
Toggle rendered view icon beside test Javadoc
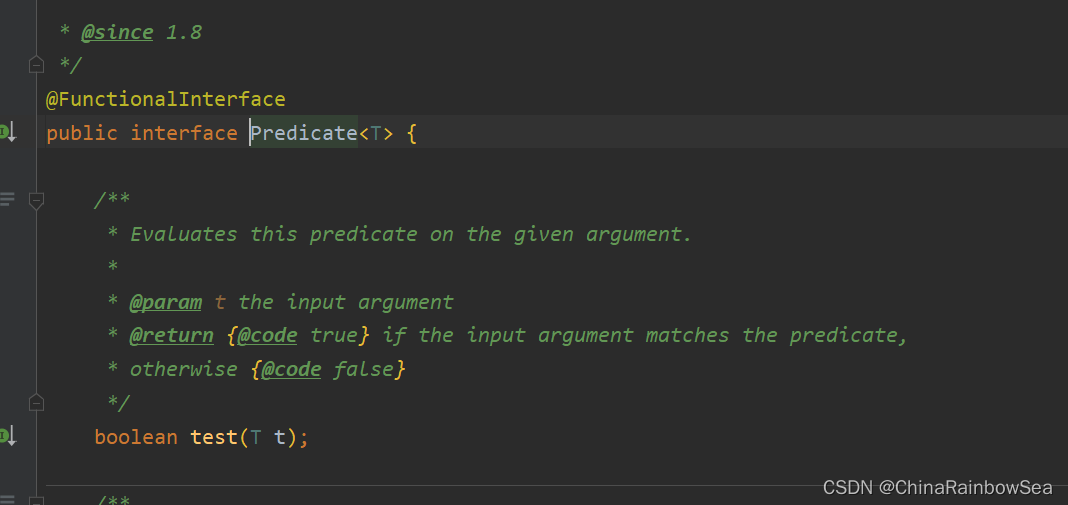click(7, 200)
